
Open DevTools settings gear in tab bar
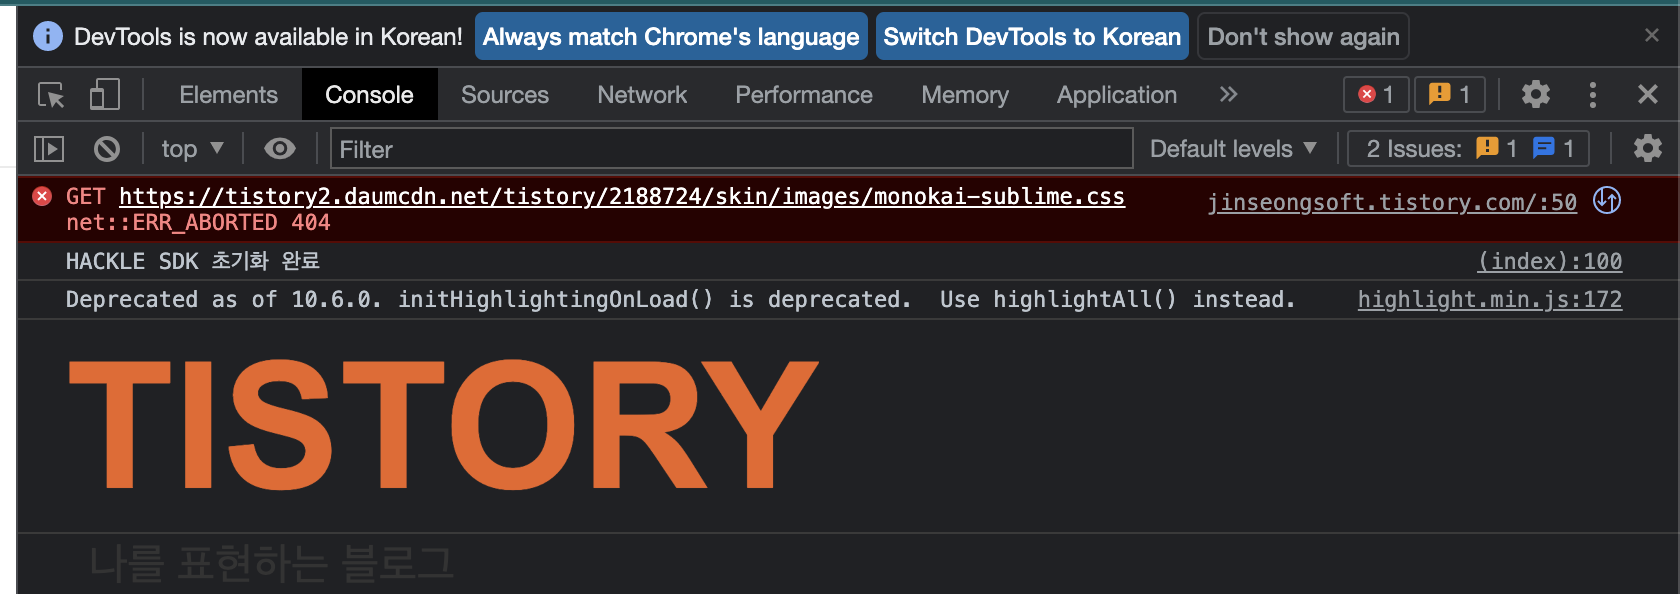click(1536, 95)
